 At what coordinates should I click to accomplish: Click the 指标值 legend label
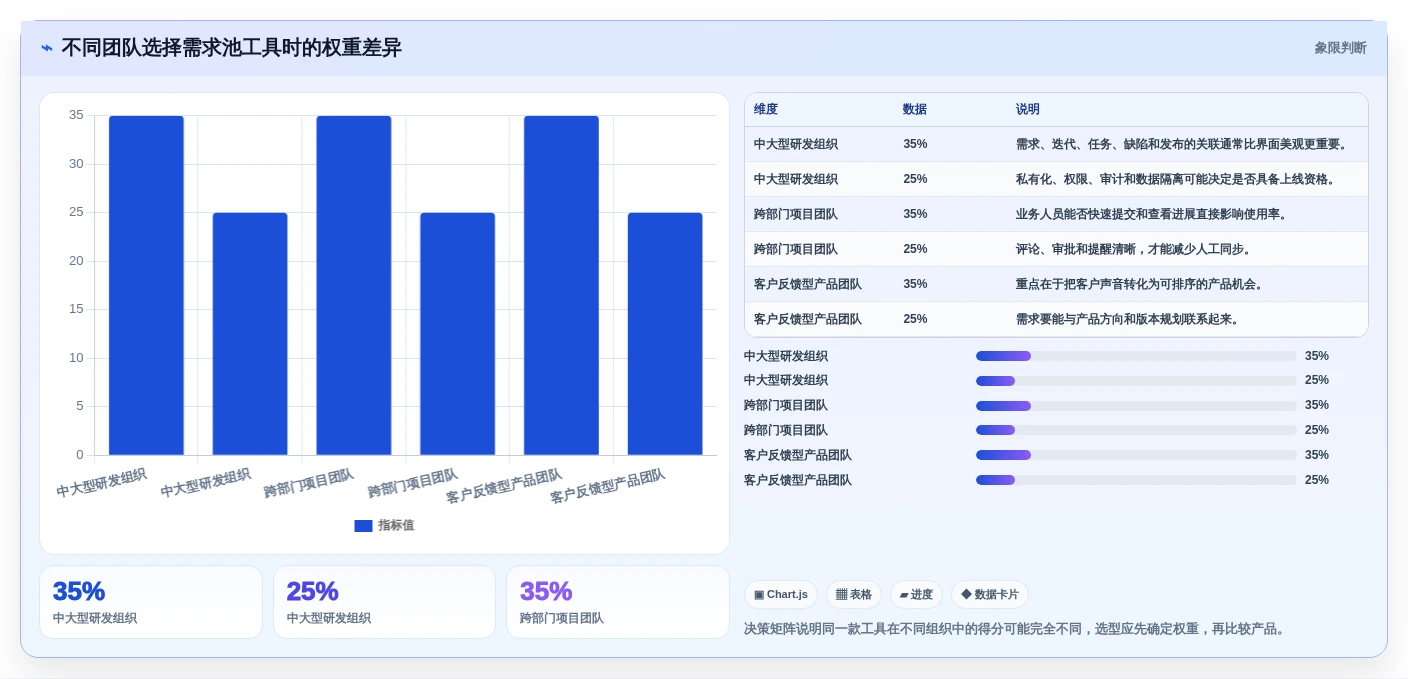396,526
